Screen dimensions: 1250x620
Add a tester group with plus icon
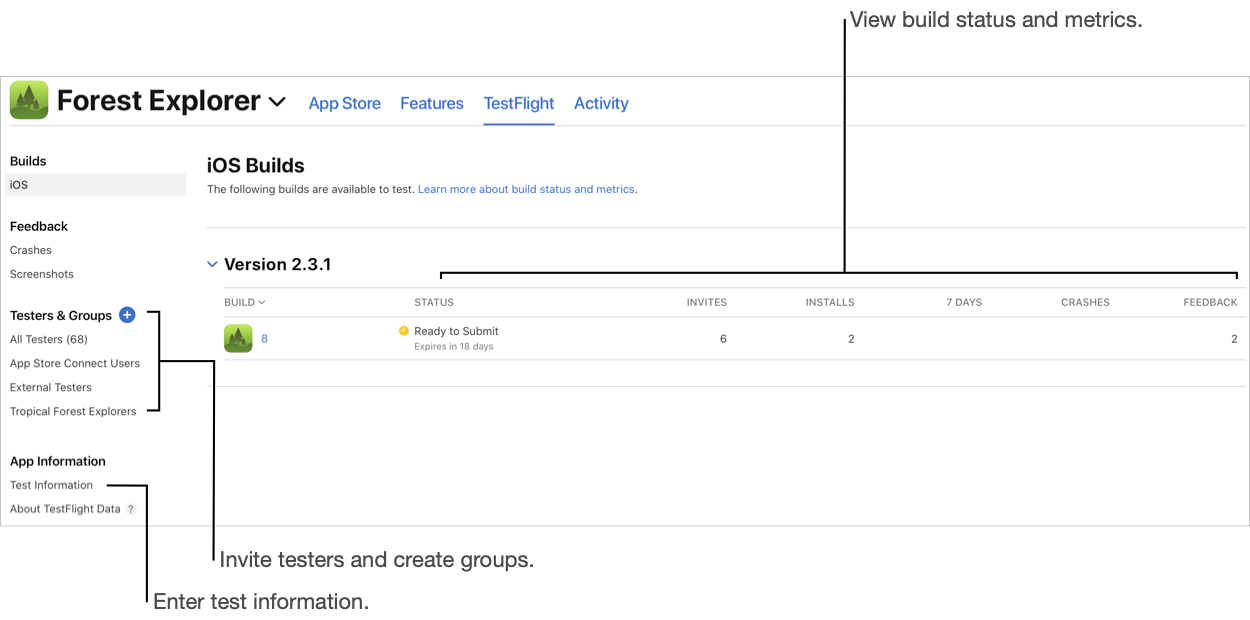click(x=127, y=315)
